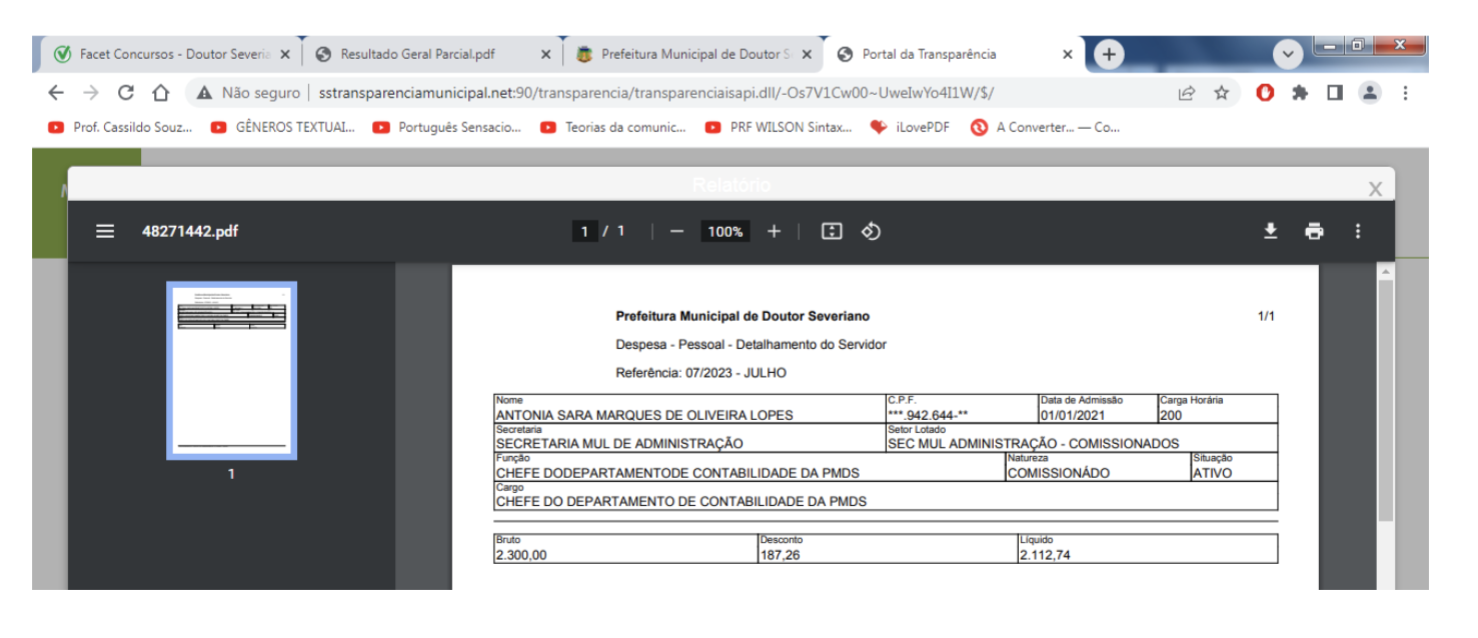The height and width of the screenshot is (638, 1478).
Task: Expand the tab search dropdown arrow
Action: 1288,54
